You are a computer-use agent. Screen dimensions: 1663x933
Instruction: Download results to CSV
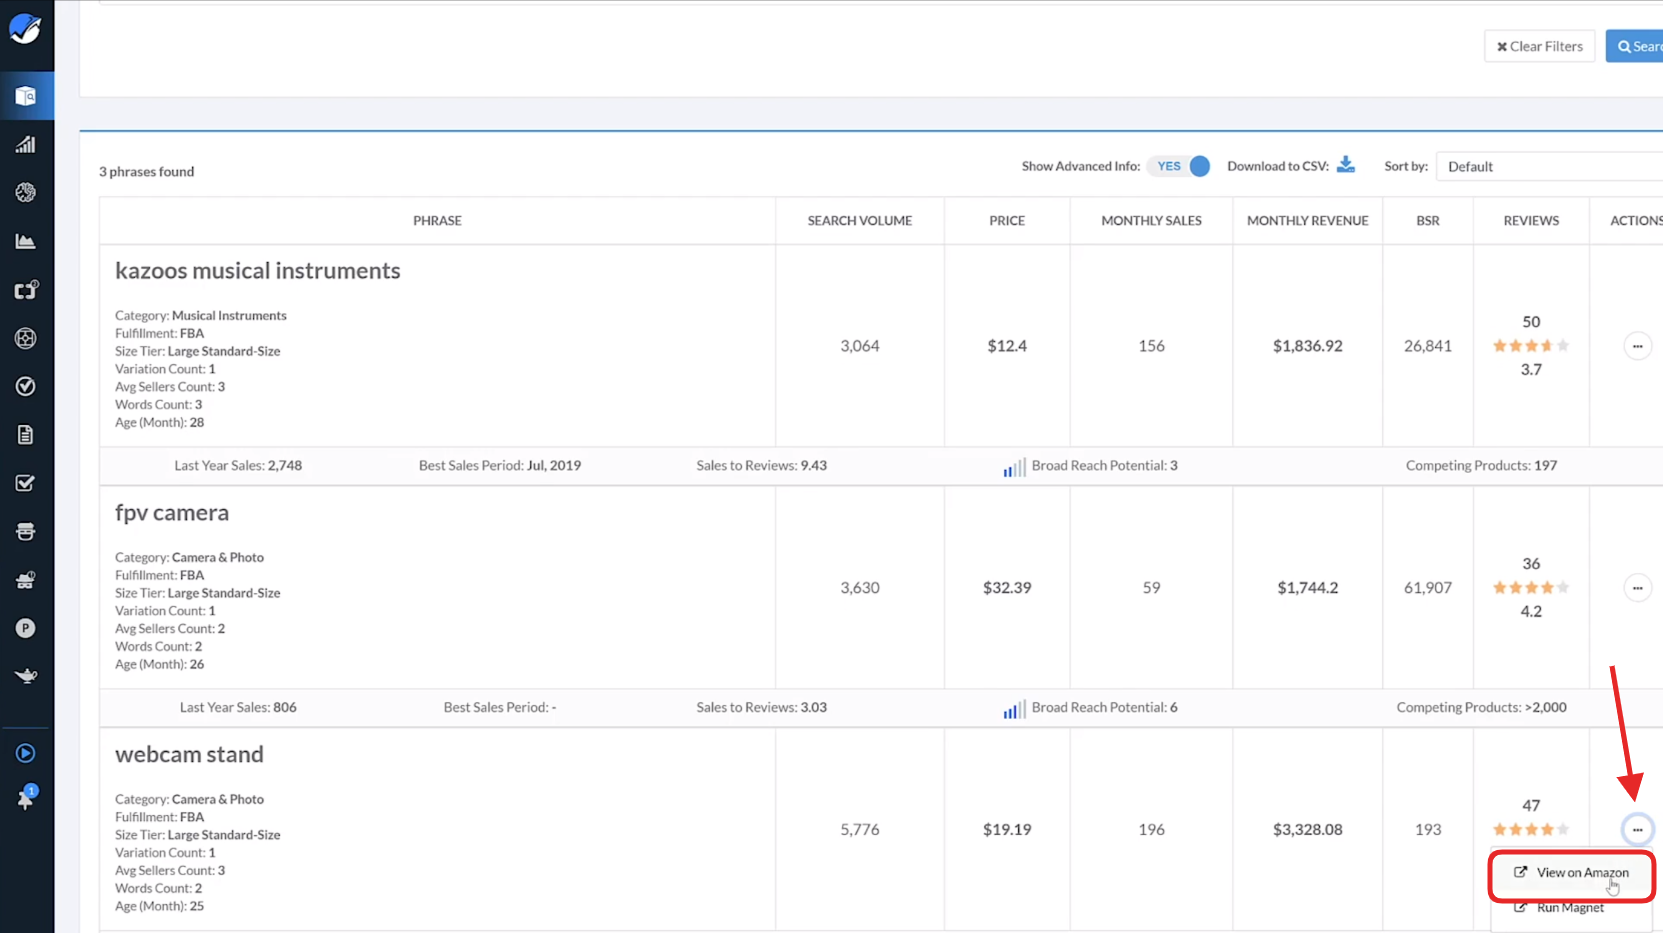click(1346, 165)
